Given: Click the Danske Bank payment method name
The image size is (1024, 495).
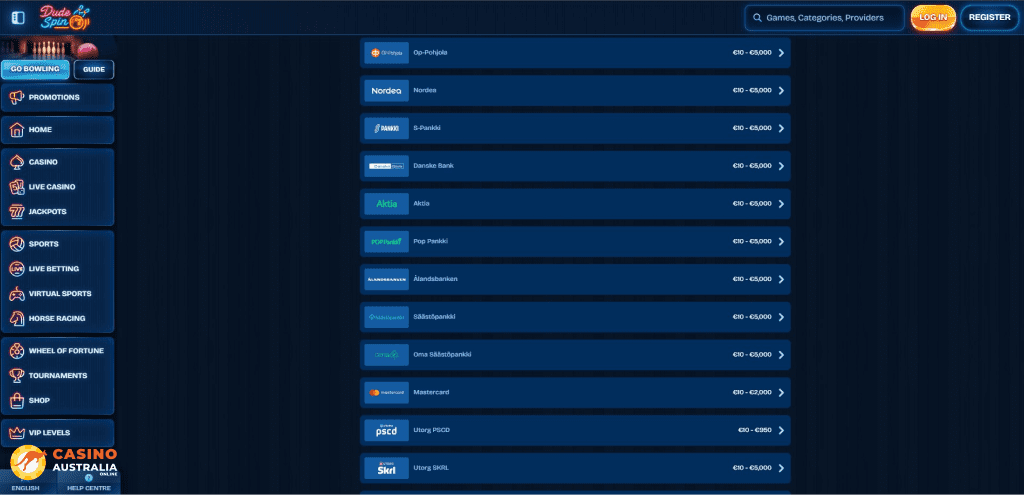Looking at the screenshot, I should pyautogui.click(x=434, y=166).
